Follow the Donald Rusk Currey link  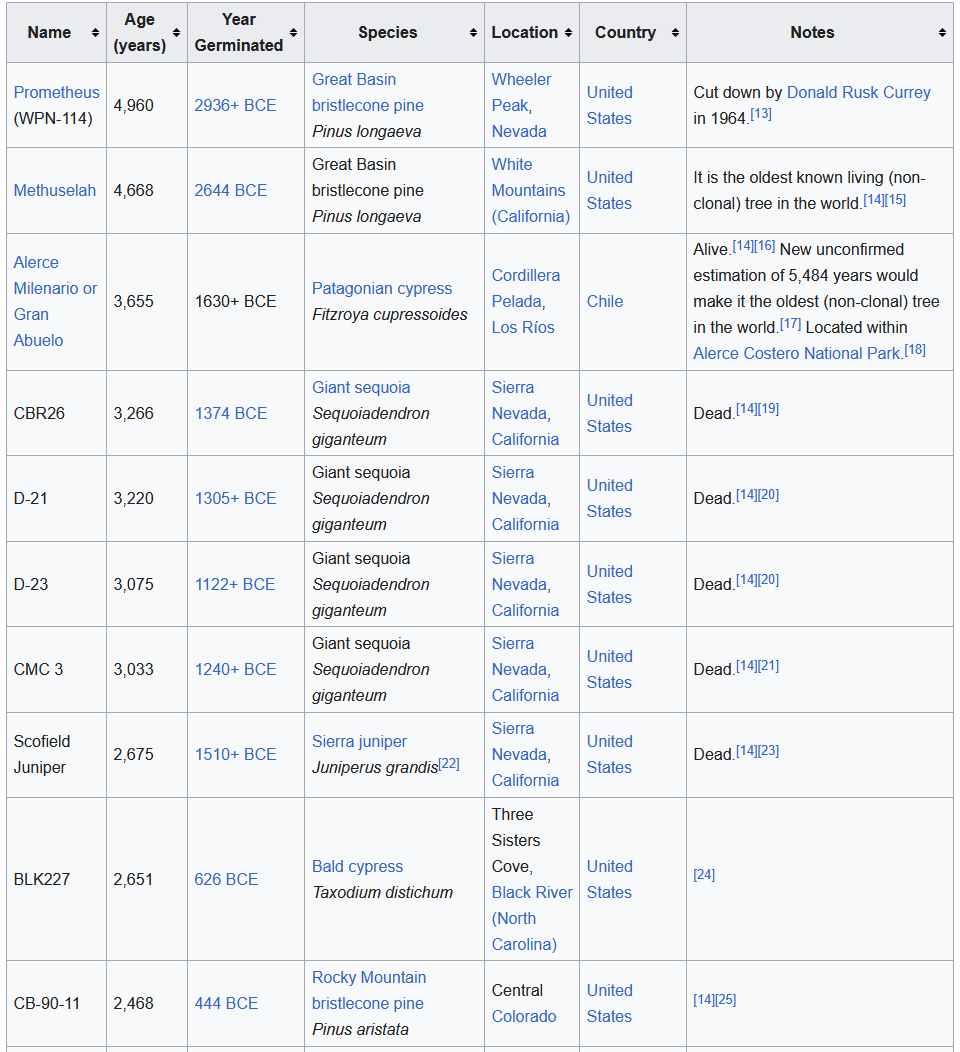pyautogui.click(x=858, y=92)
